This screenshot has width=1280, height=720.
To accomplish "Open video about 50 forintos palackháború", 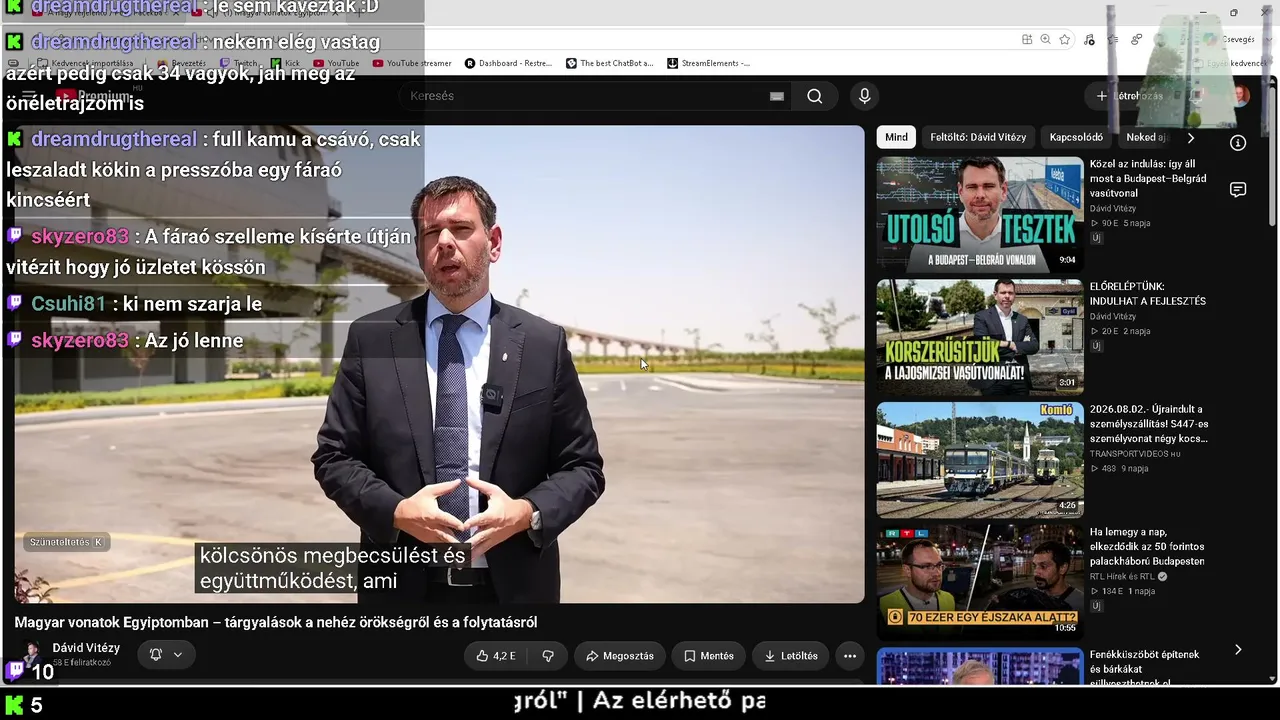I will [x=1147, y=547].
